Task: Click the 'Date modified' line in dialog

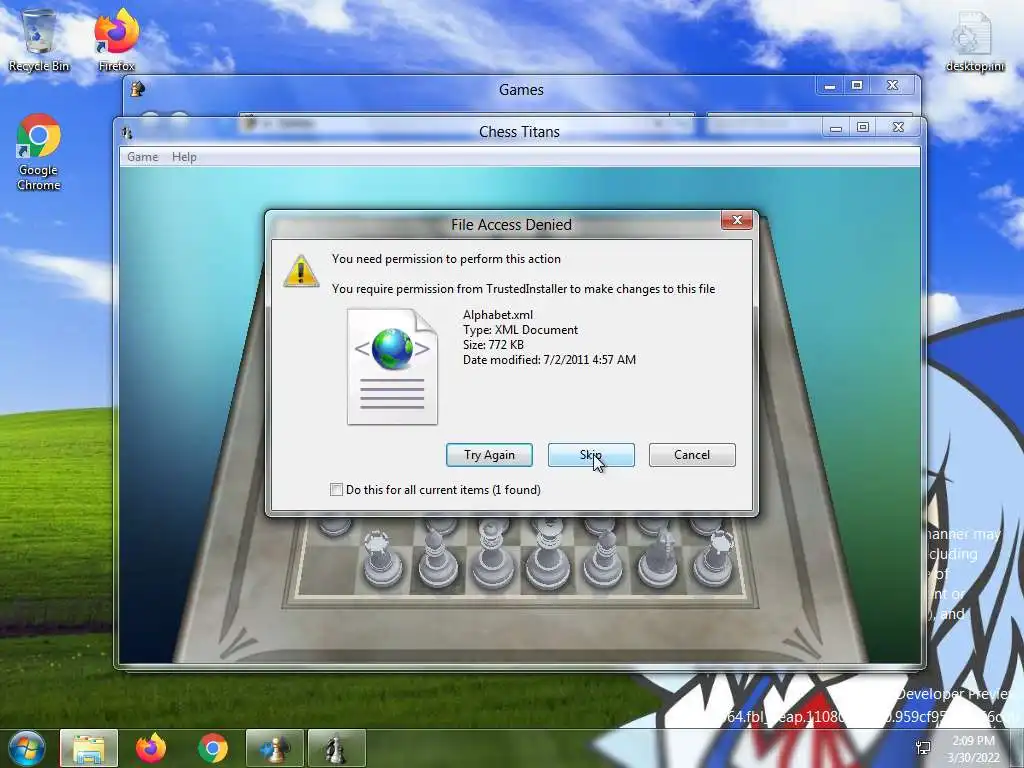Action: [x=549, y=360]
